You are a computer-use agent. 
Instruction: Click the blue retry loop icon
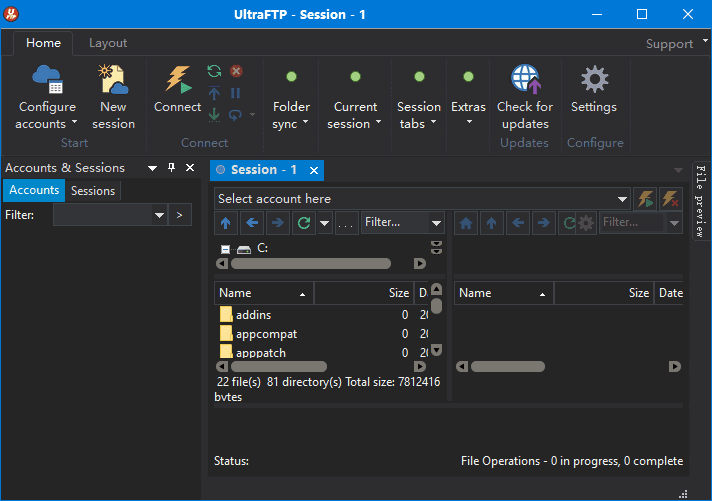[x=235, y=114]
